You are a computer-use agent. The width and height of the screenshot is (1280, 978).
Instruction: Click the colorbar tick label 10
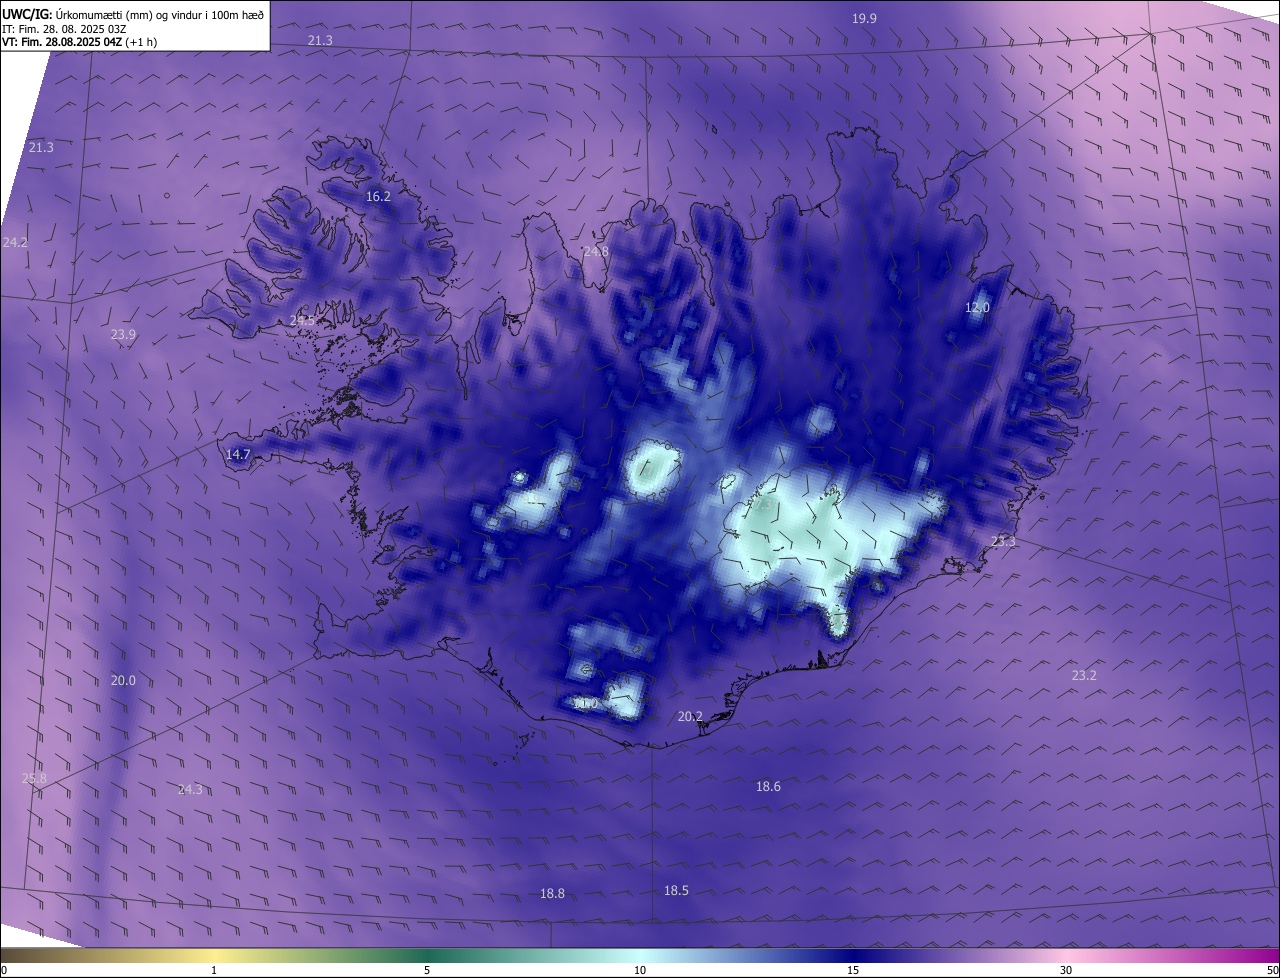point(640,970)
